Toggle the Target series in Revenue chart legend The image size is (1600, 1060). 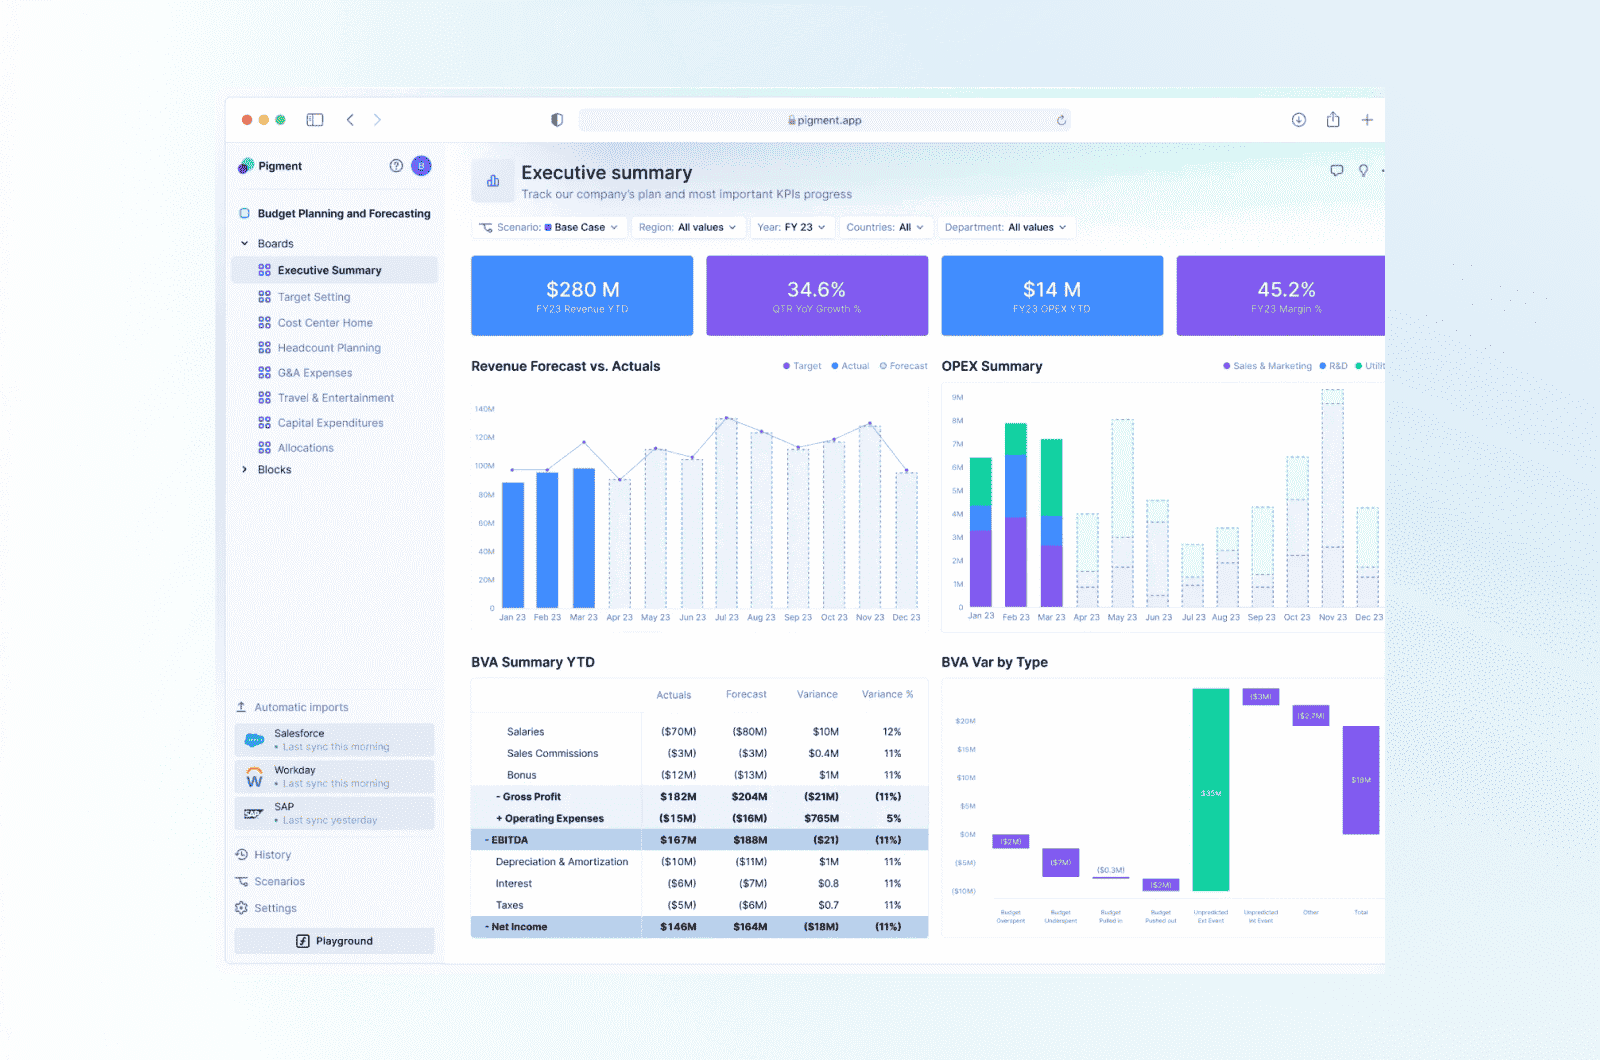[801, 366]
